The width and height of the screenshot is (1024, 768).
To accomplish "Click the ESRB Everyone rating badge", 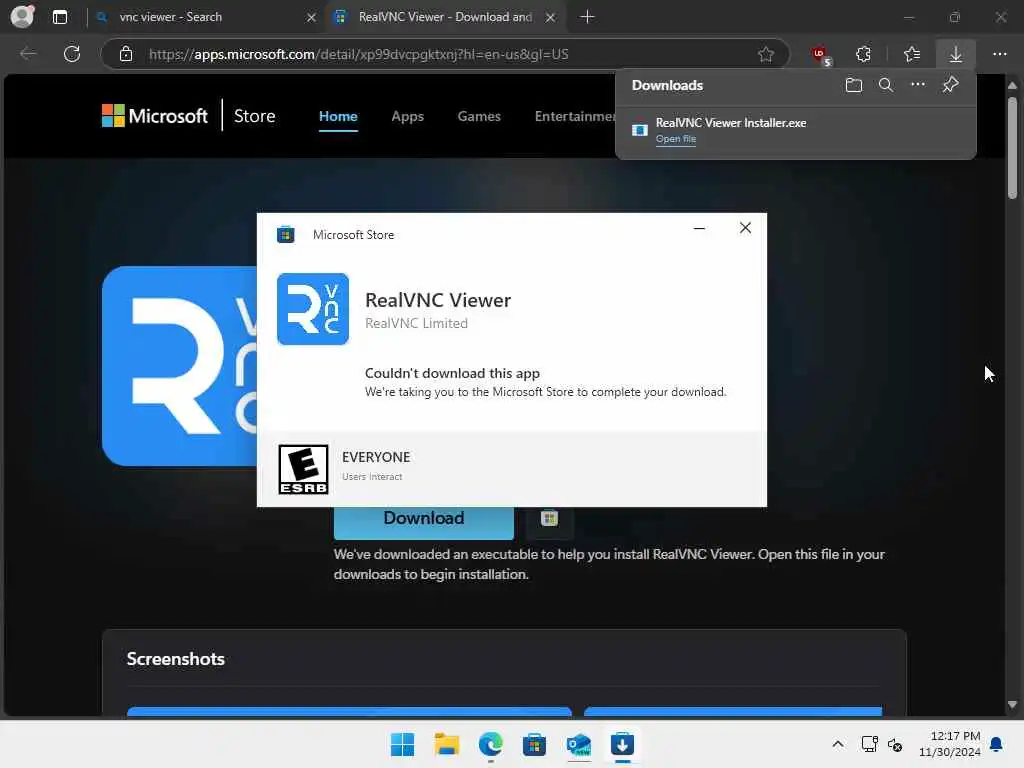I will pos(303,469).
